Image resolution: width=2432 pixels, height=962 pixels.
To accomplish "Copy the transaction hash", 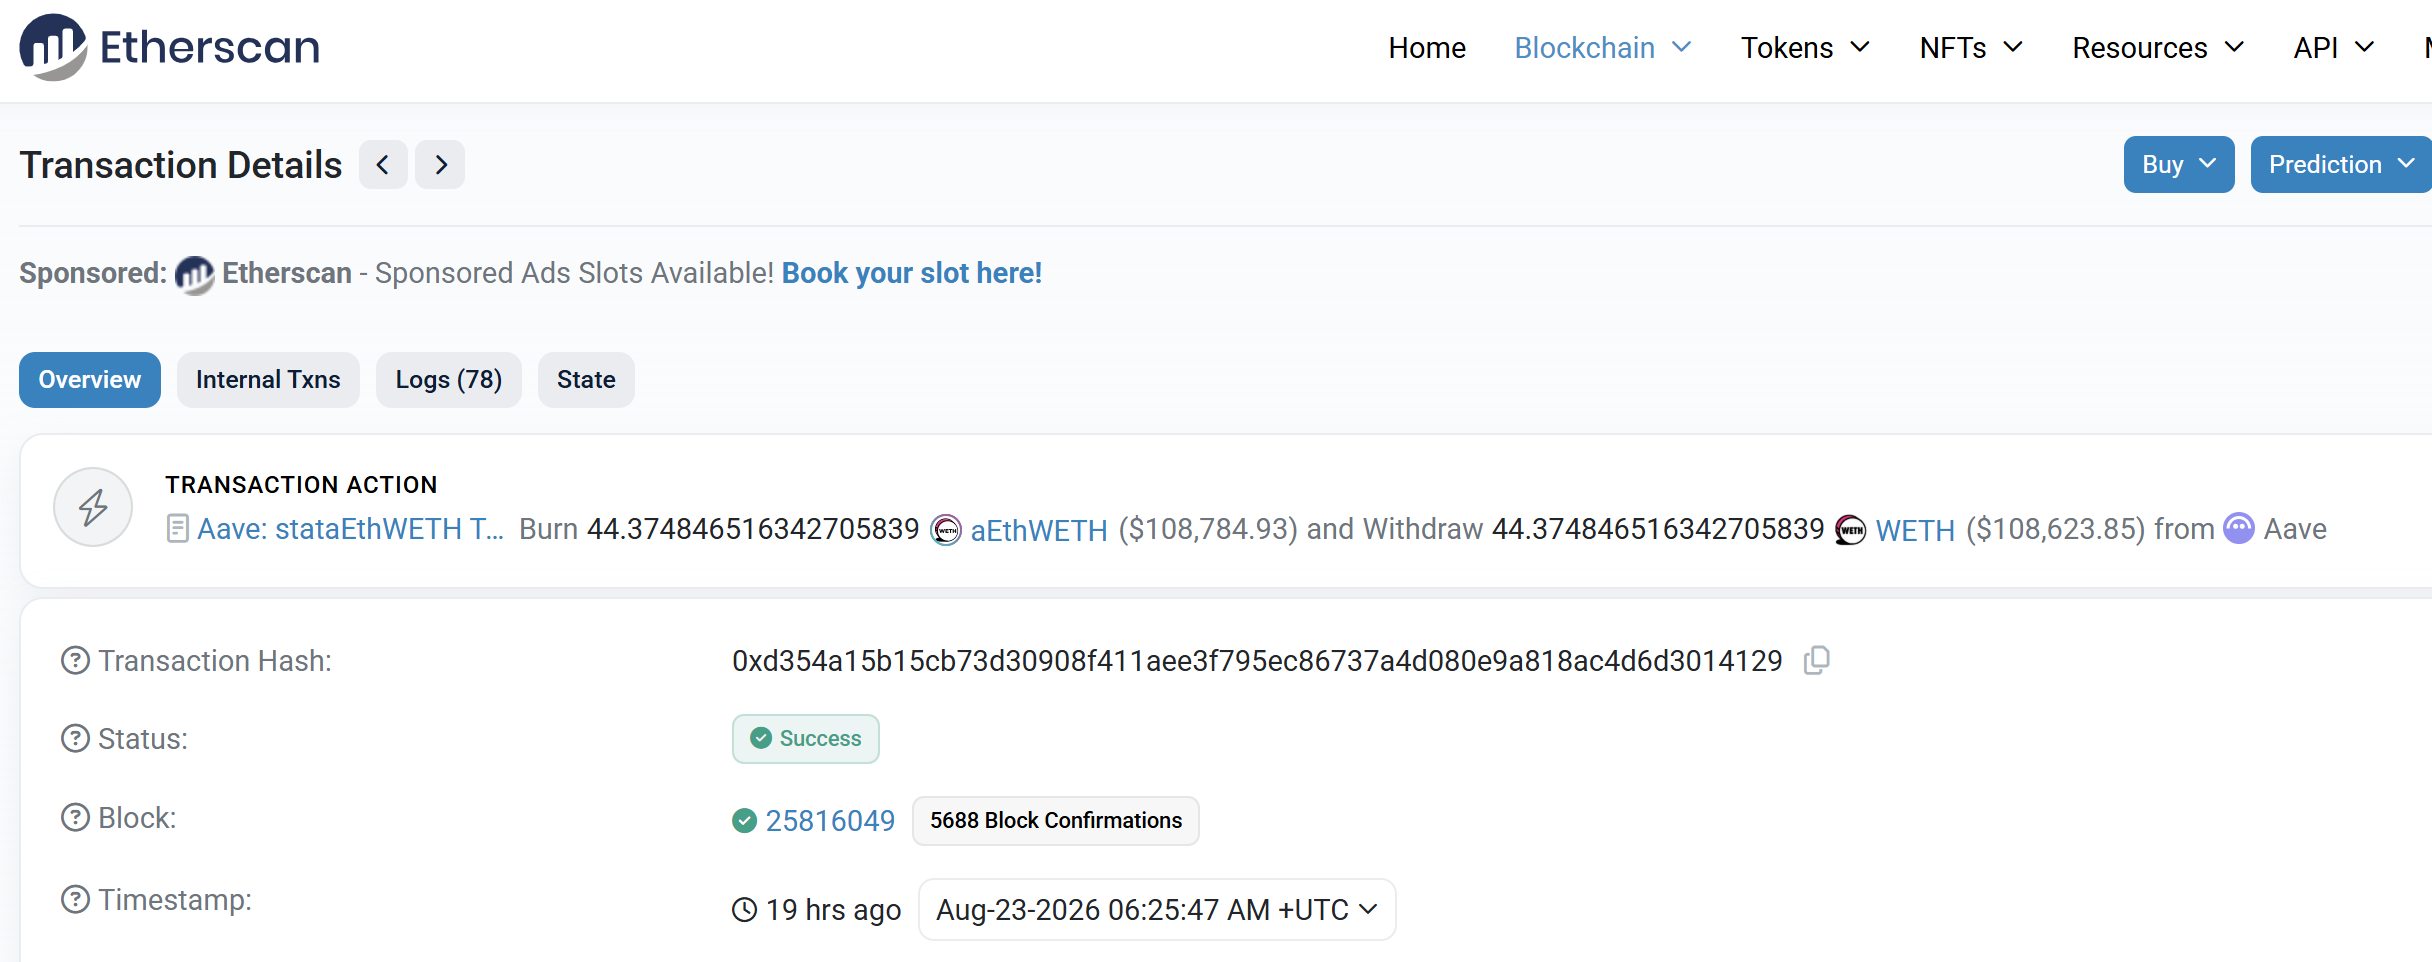I will [1816, 660].
